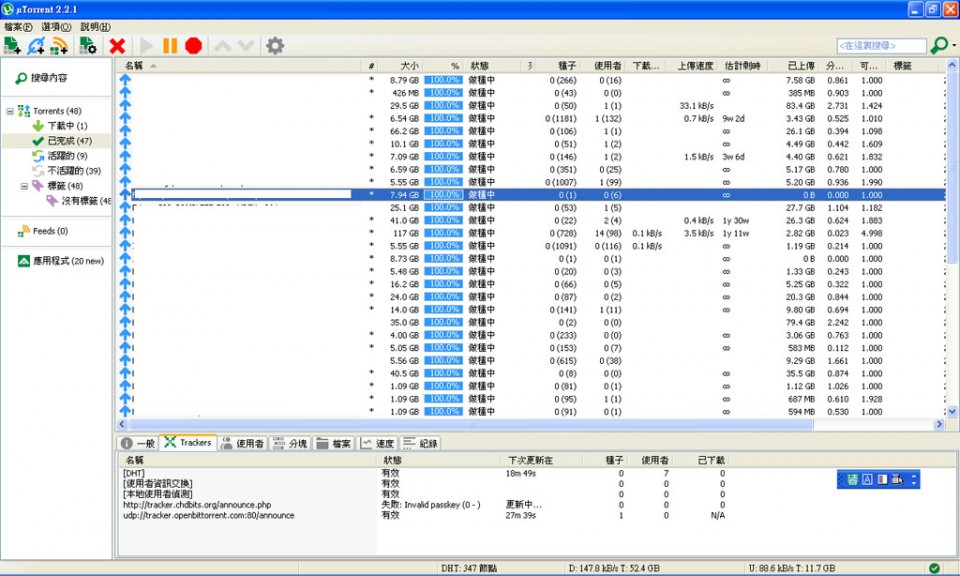Switch to the 使用者 tab
Image resolution: width=960 pixels, height=576 pixels.
[242, 443]
